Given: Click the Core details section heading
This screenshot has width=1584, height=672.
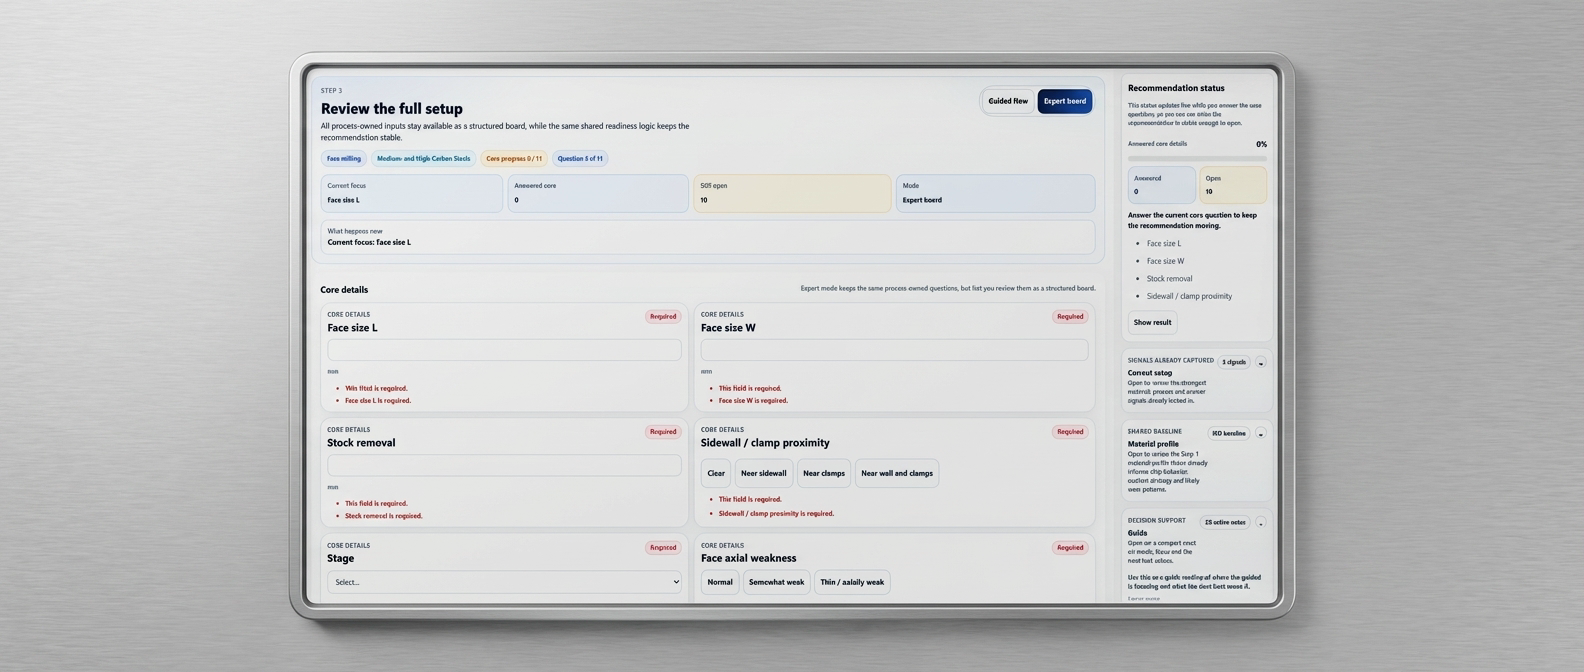Looking at the screenshot, I should 344,290.
